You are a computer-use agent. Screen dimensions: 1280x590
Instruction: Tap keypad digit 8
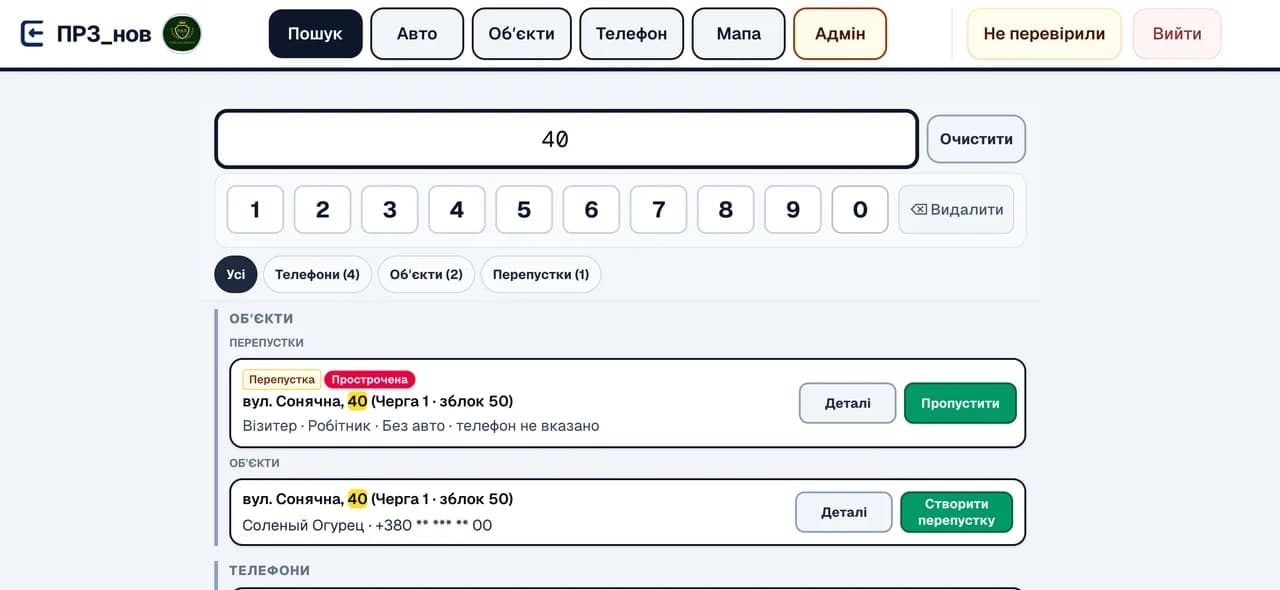pyautogui.click(x=726, y=210)
